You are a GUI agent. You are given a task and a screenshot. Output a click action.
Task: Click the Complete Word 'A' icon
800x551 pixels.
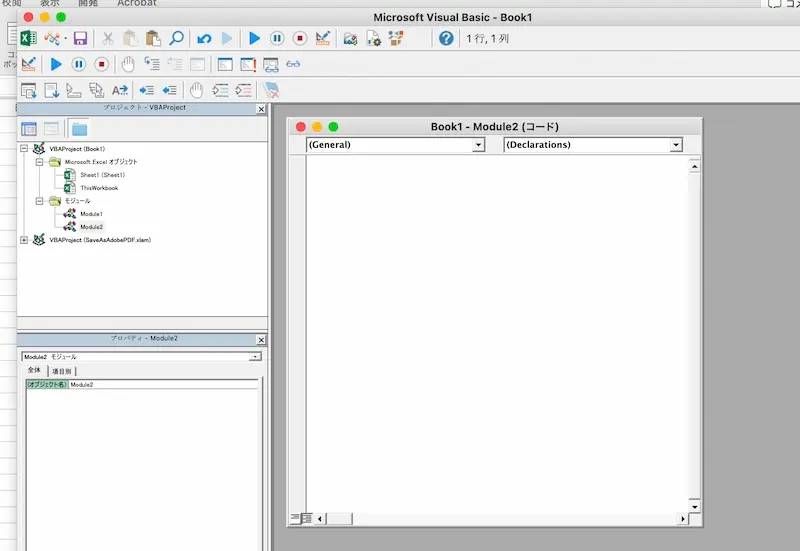click(x=120, y=91)
